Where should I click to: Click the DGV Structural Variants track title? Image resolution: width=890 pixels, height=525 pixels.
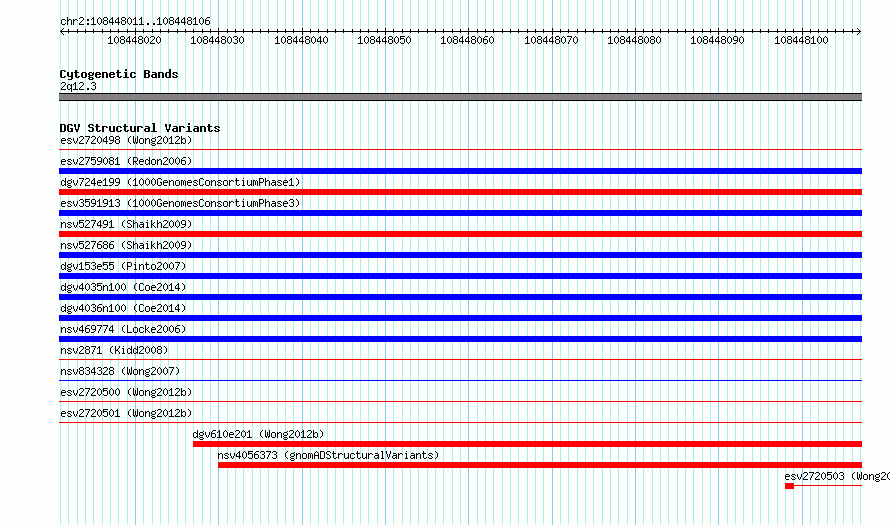[x=140, y=128]
